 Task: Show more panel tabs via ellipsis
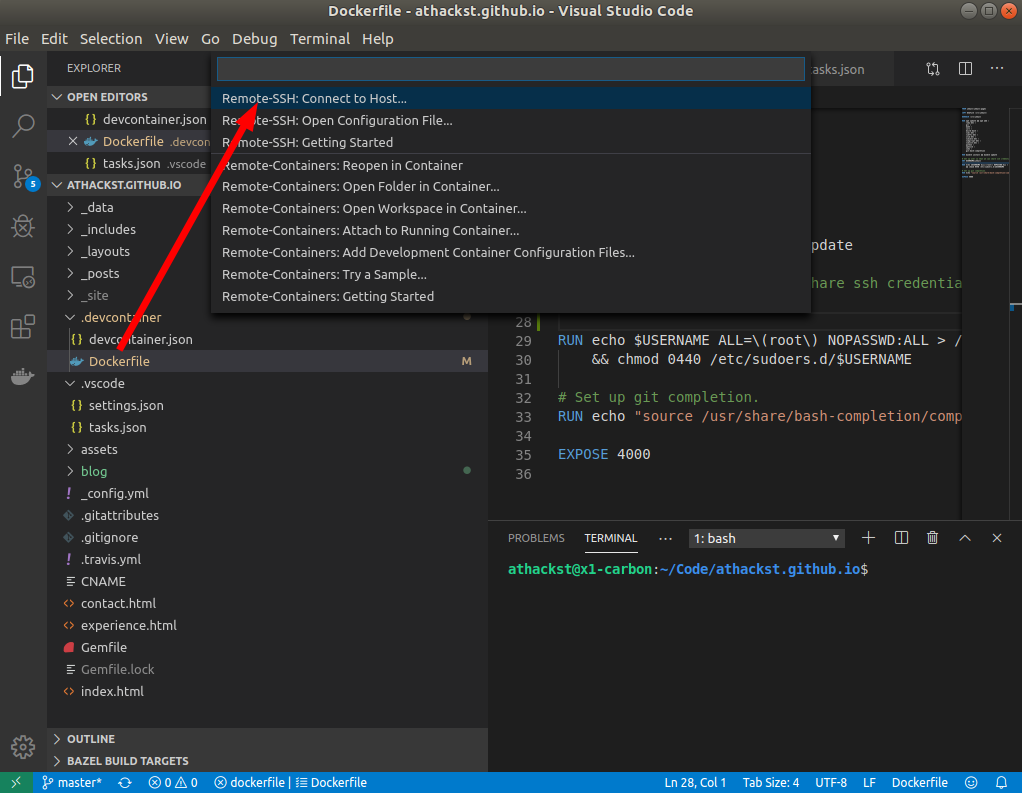(x=665, y=538)
